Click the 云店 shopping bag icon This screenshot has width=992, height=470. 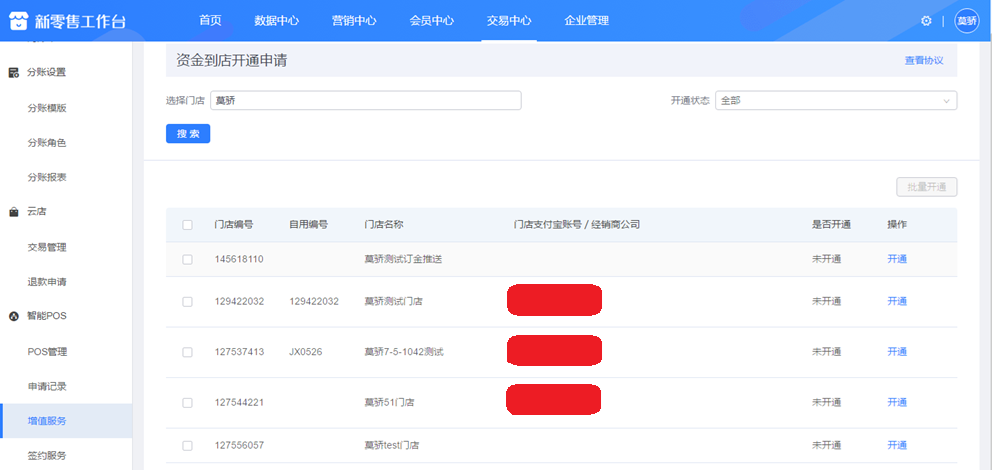click(13, 213)
